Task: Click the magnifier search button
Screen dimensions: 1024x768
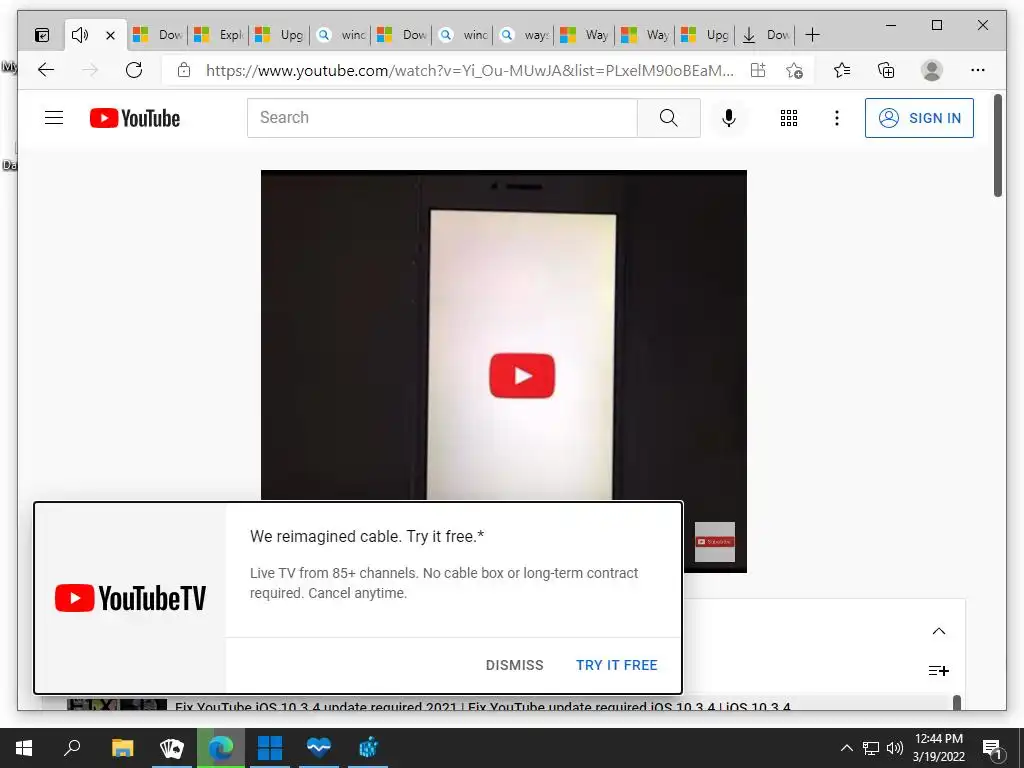Action: click(669, 118)
